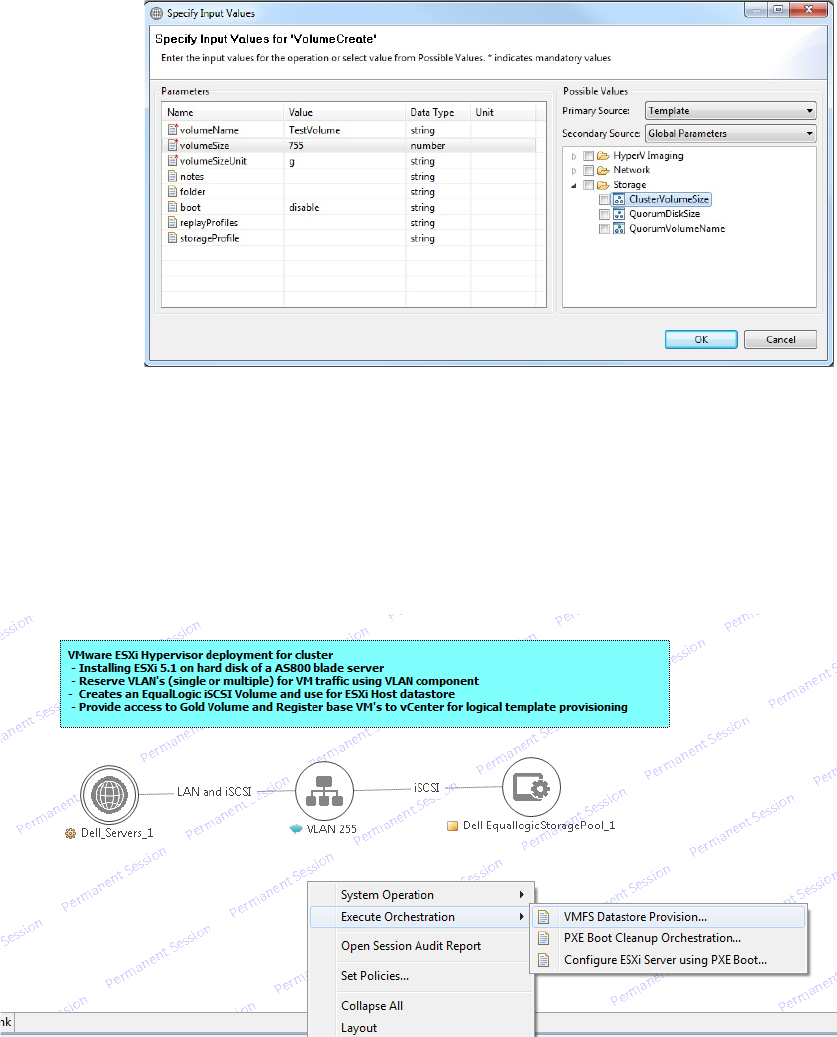Viewport: 837px width, 1037px height.
Task: Expand the Network tree node
Action: point(574,171)
